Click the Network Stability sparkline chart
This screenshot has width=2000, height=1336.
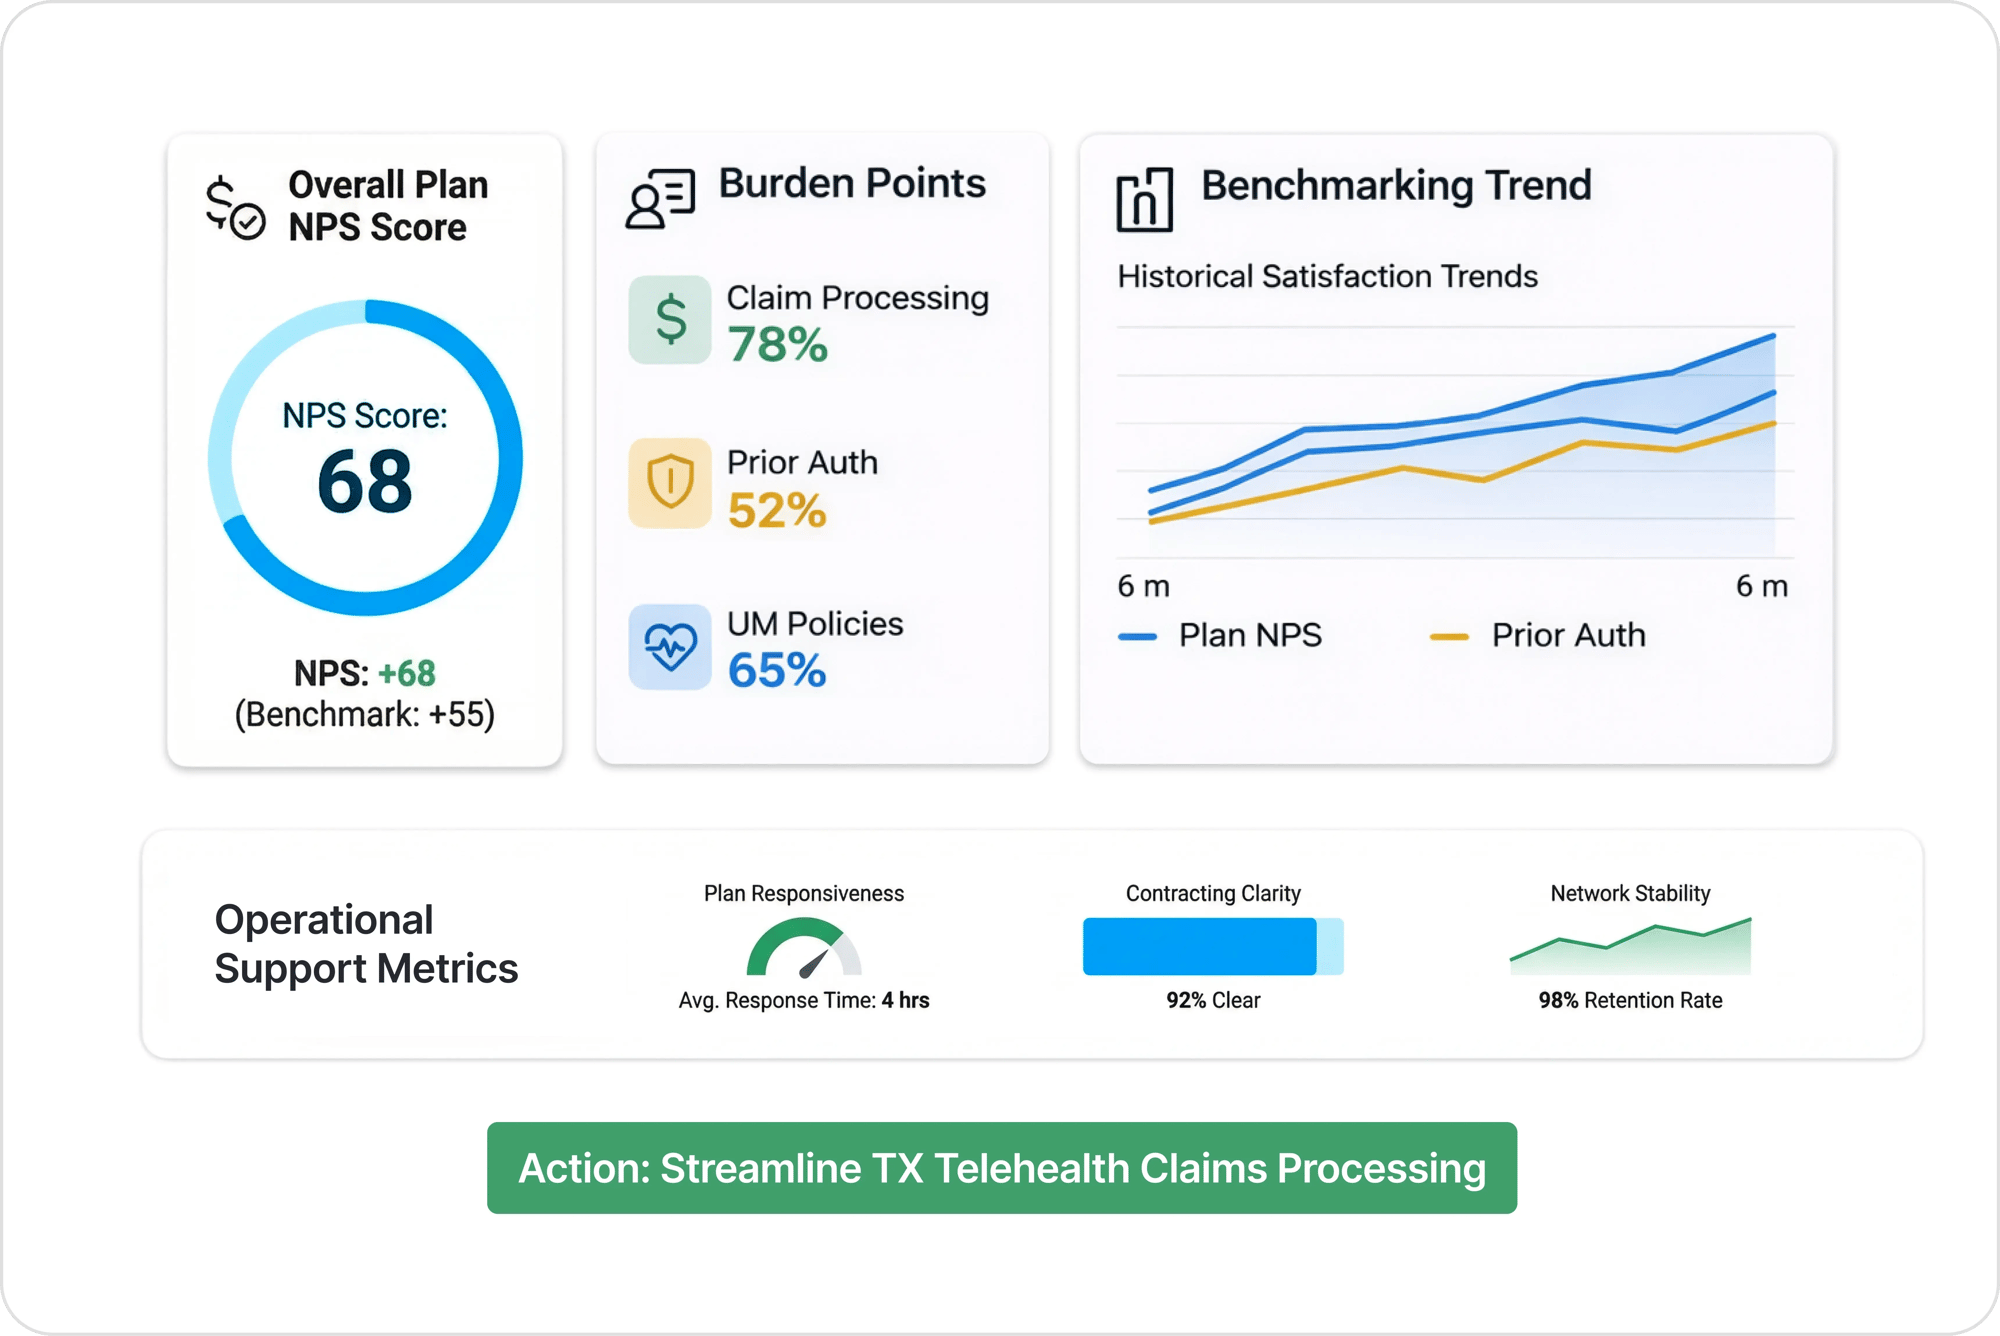point(1630,946)
